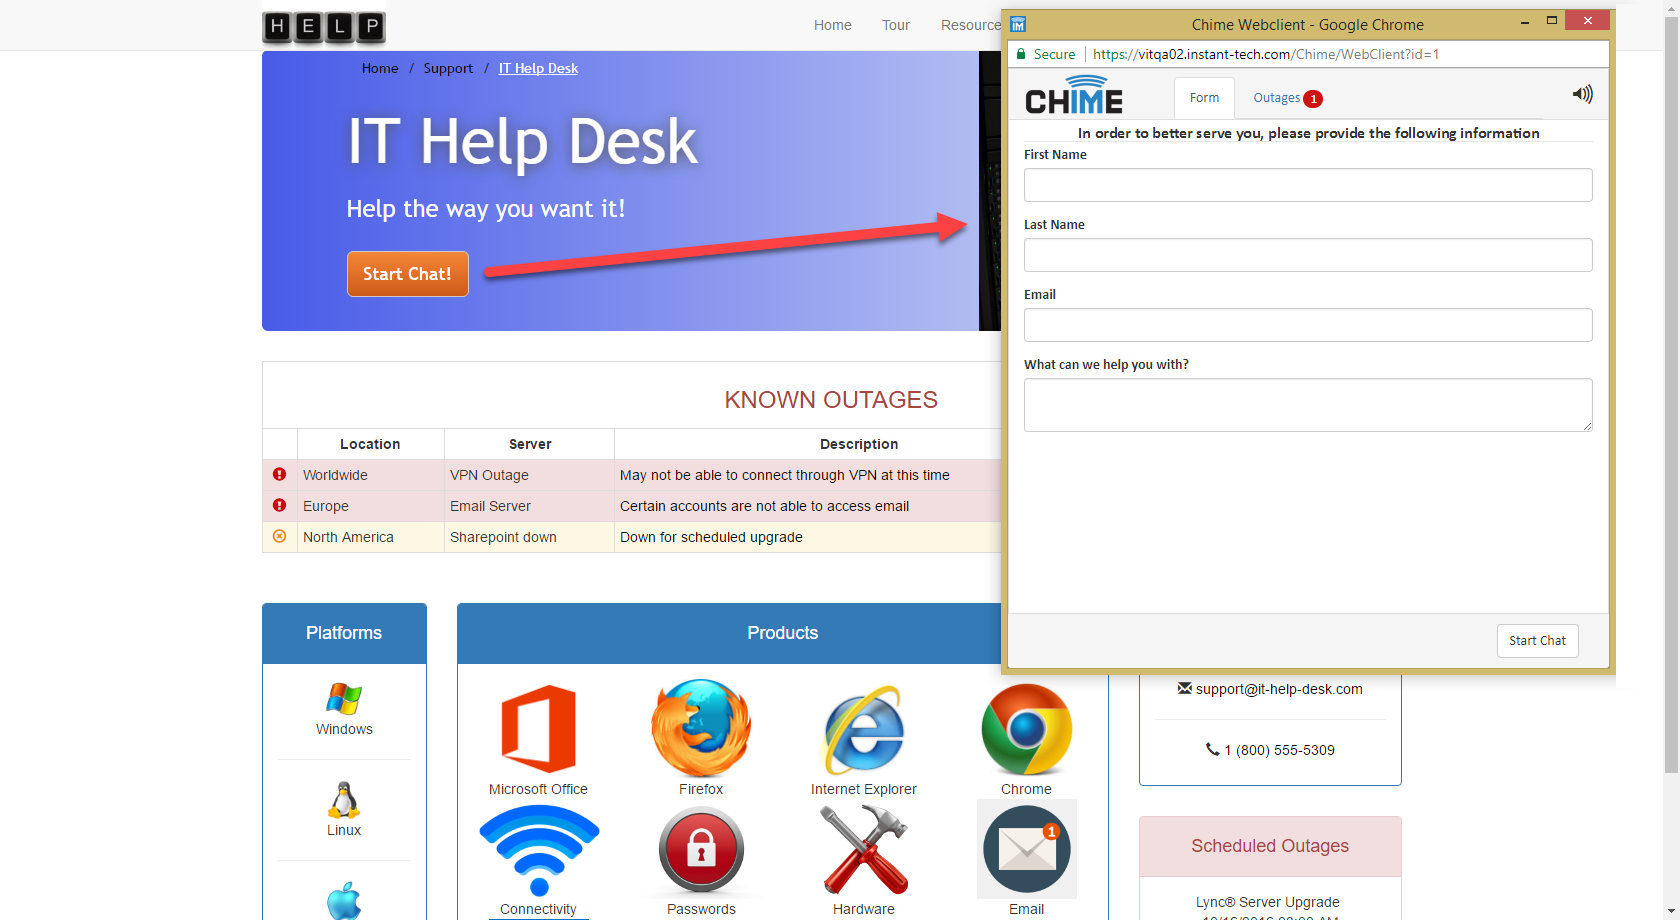The image size is (1680, 920).
Task: Open the IT Help Desk breadcrumb link
Action: click(538, 68)
